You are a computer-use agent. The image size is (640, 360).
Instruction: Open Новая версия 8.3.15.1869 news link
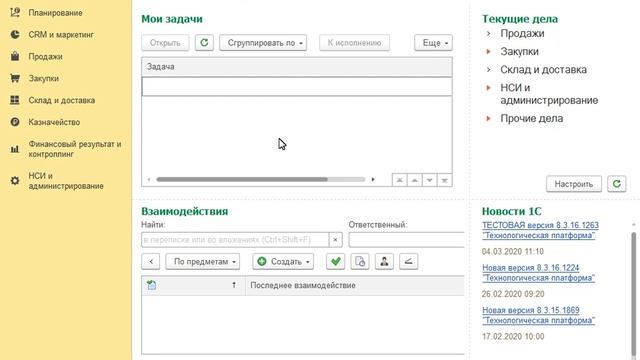coord(538,315)
